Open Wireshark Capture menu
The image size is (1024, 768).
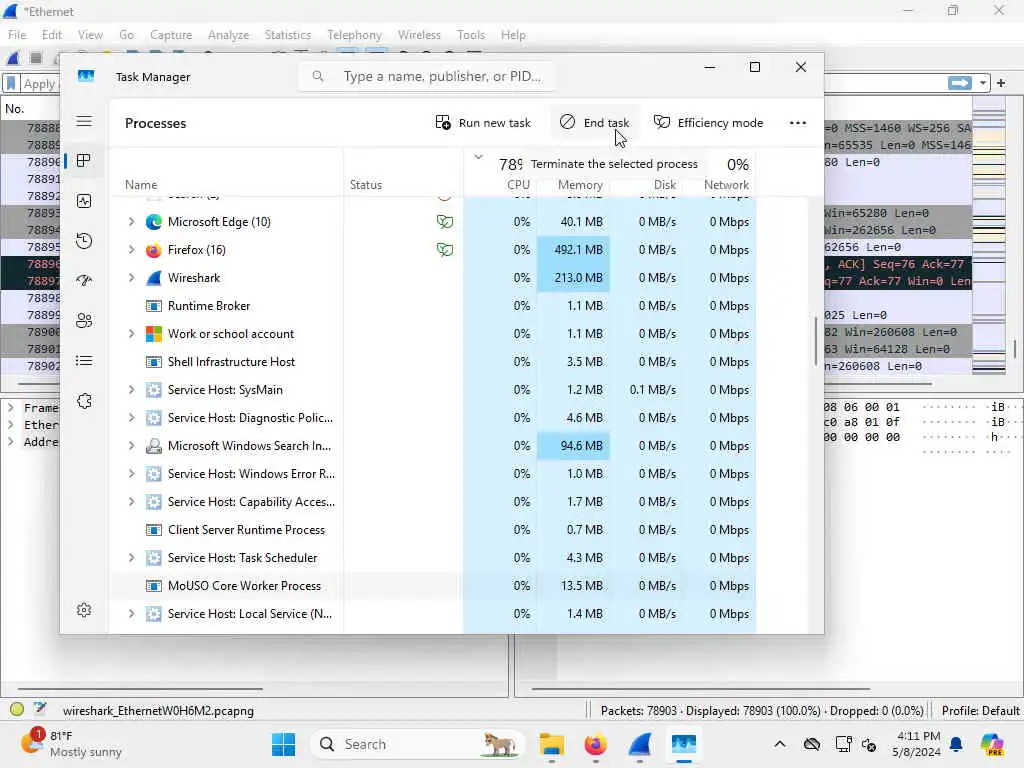(171, 35)
